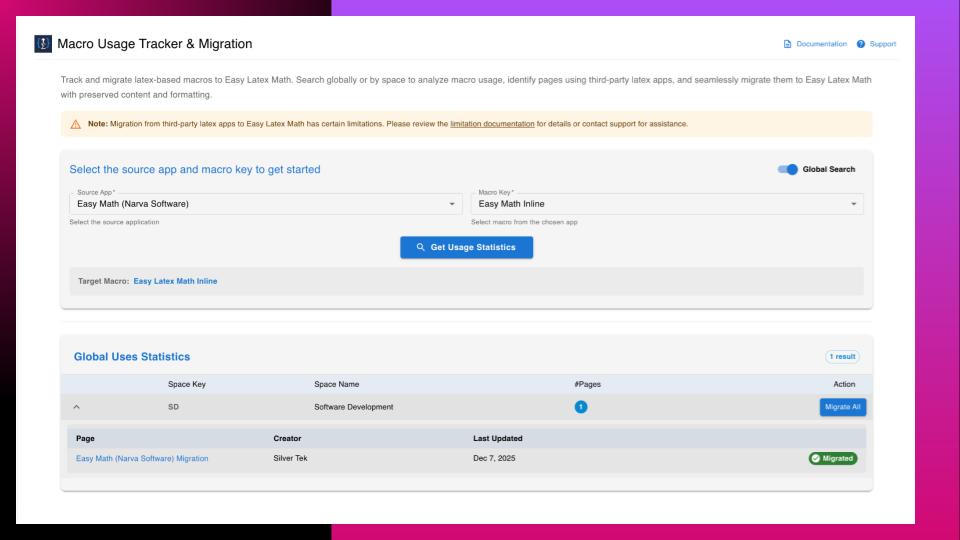Click the #Pages column header
The height and width of the screenshot is (540, 960).
588,384
